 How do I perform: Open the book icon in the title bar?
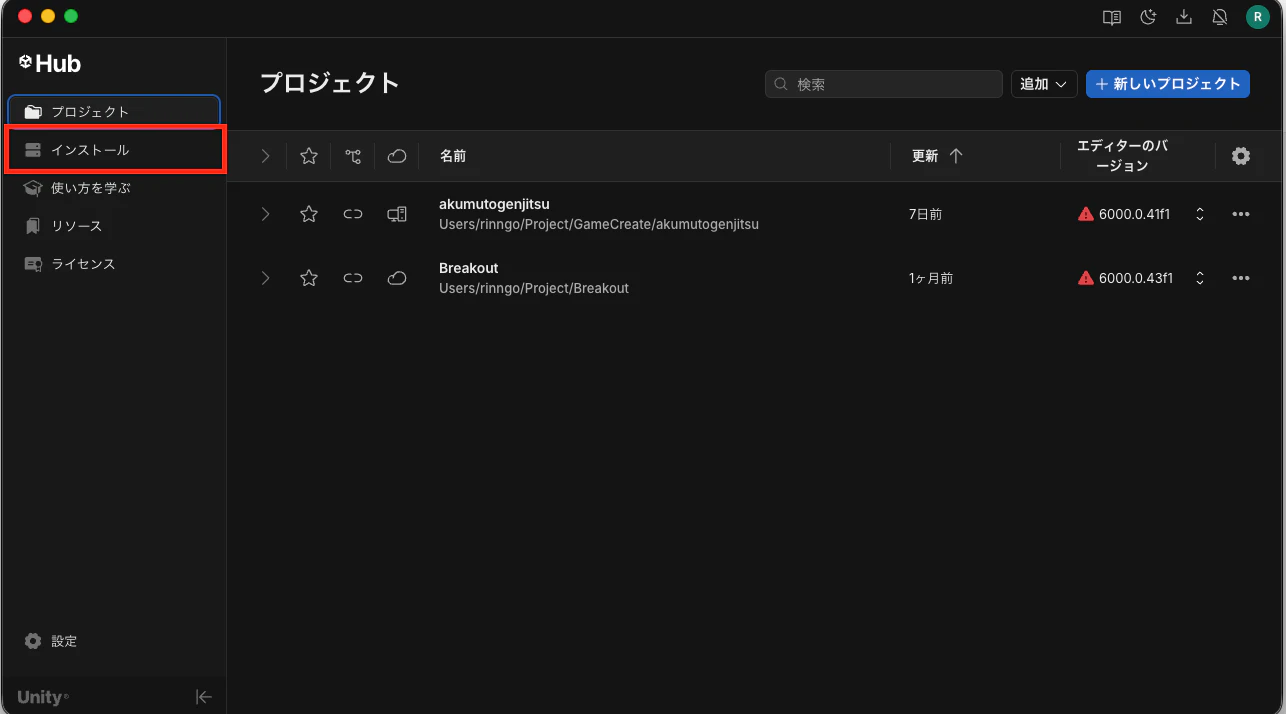[1111, 17]
